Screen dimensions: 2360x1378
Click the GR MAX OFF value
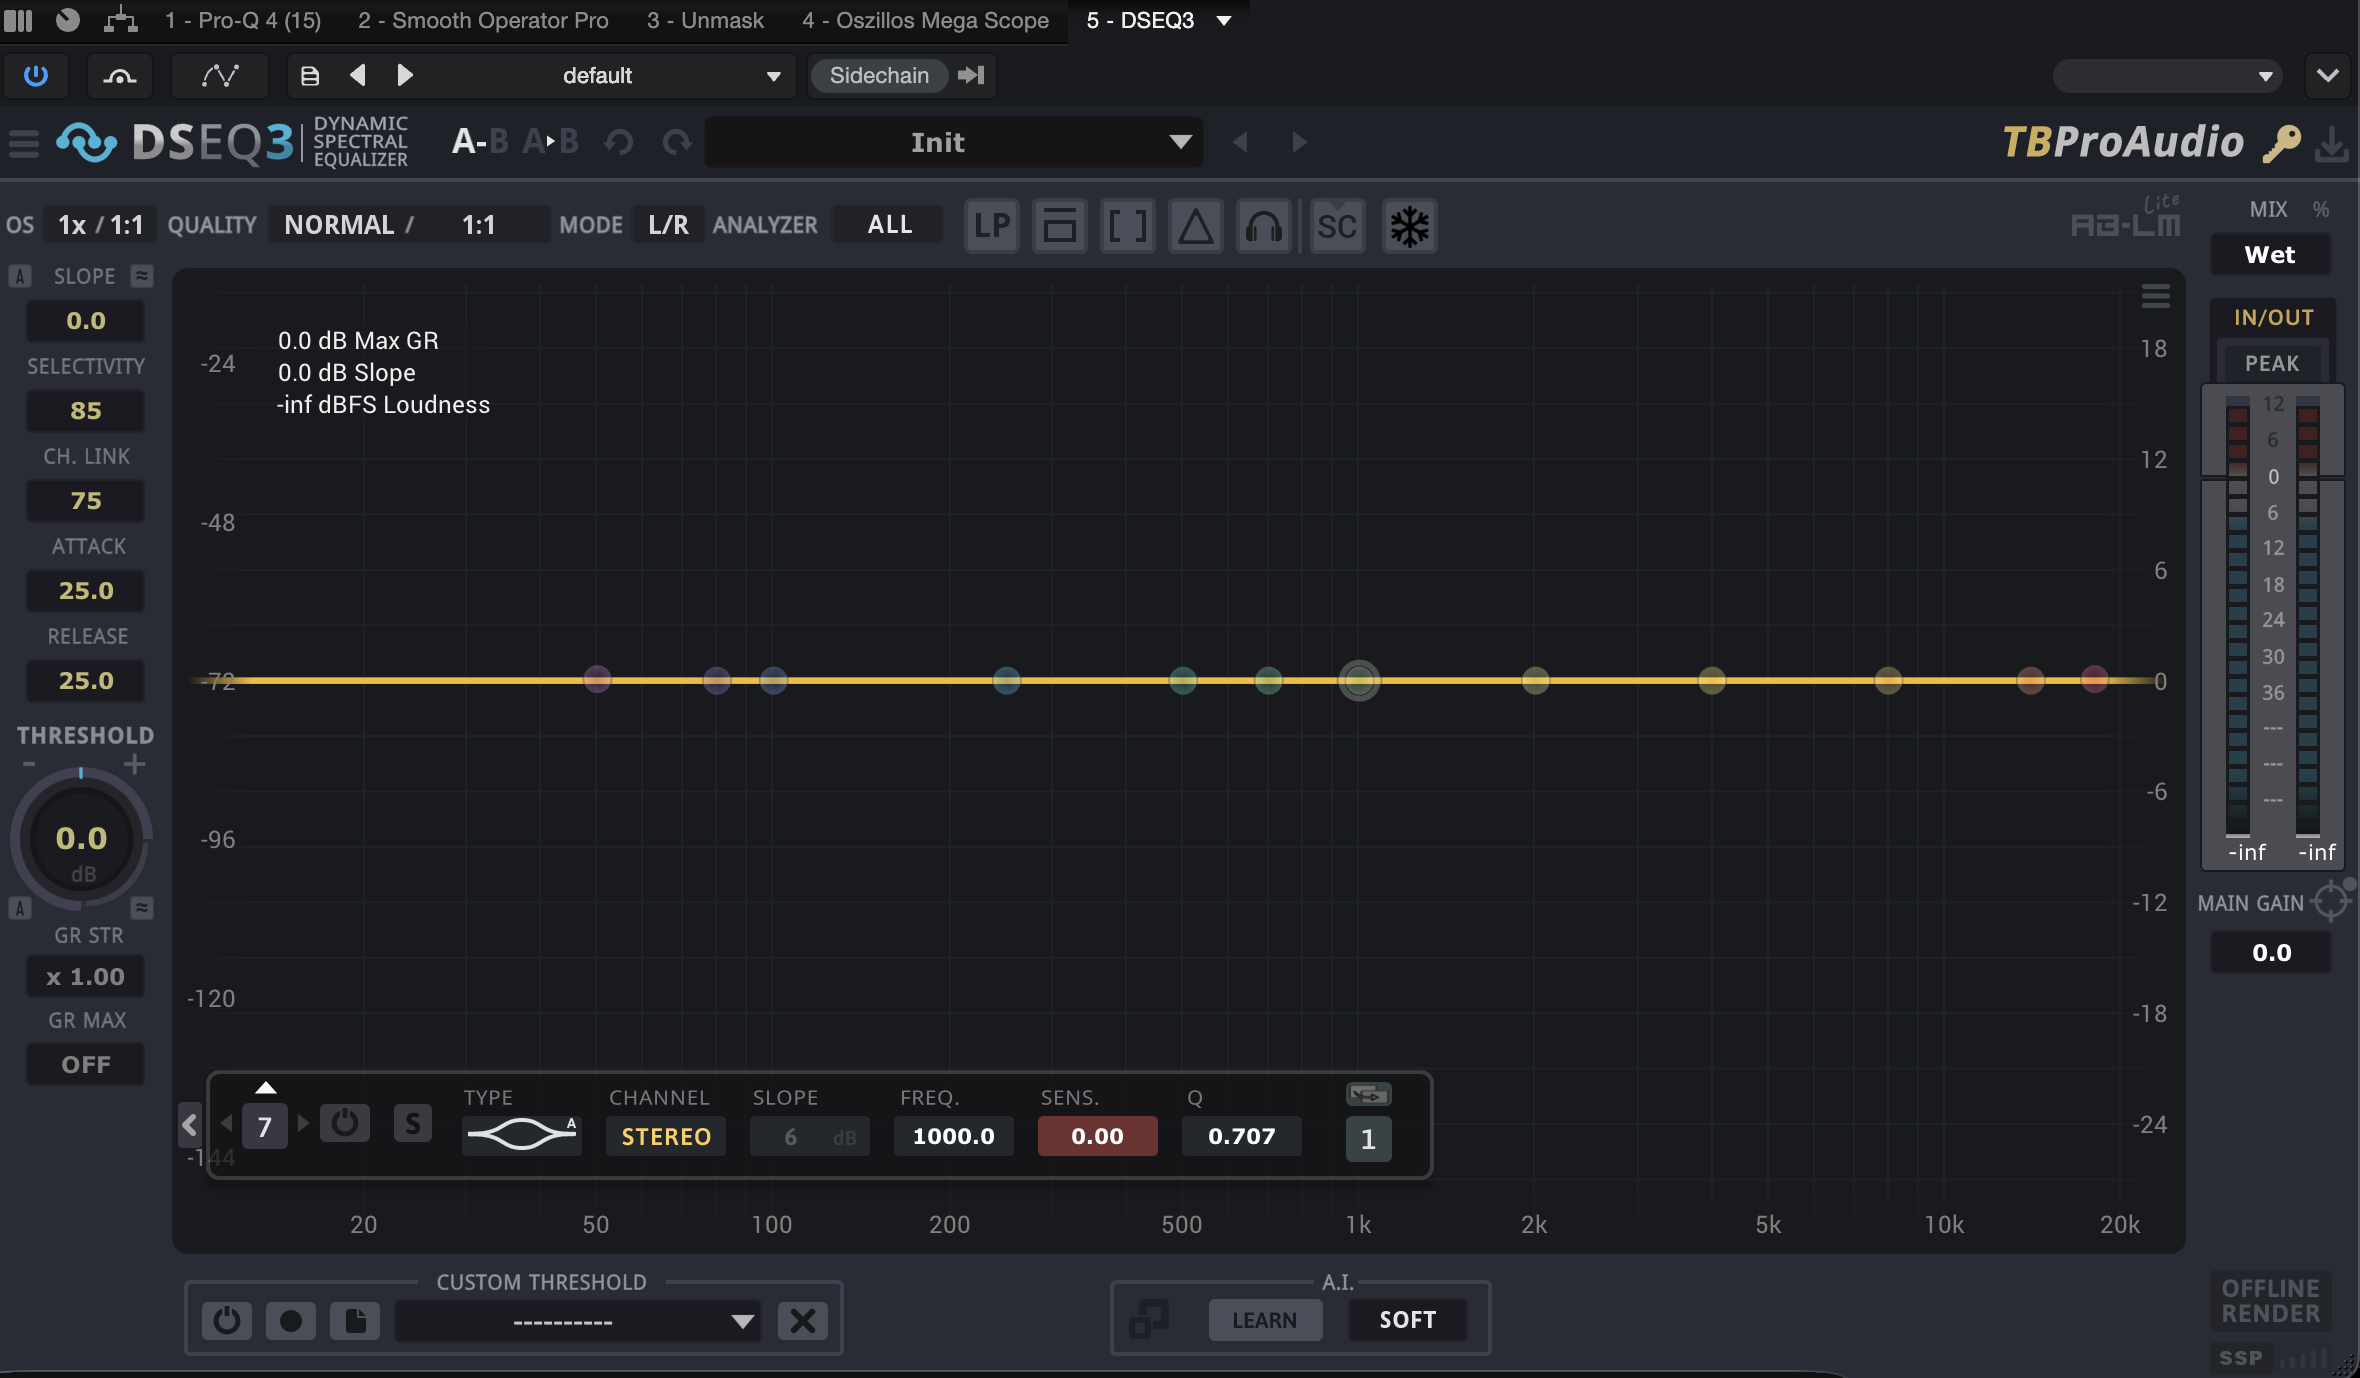coord(86,1065)
